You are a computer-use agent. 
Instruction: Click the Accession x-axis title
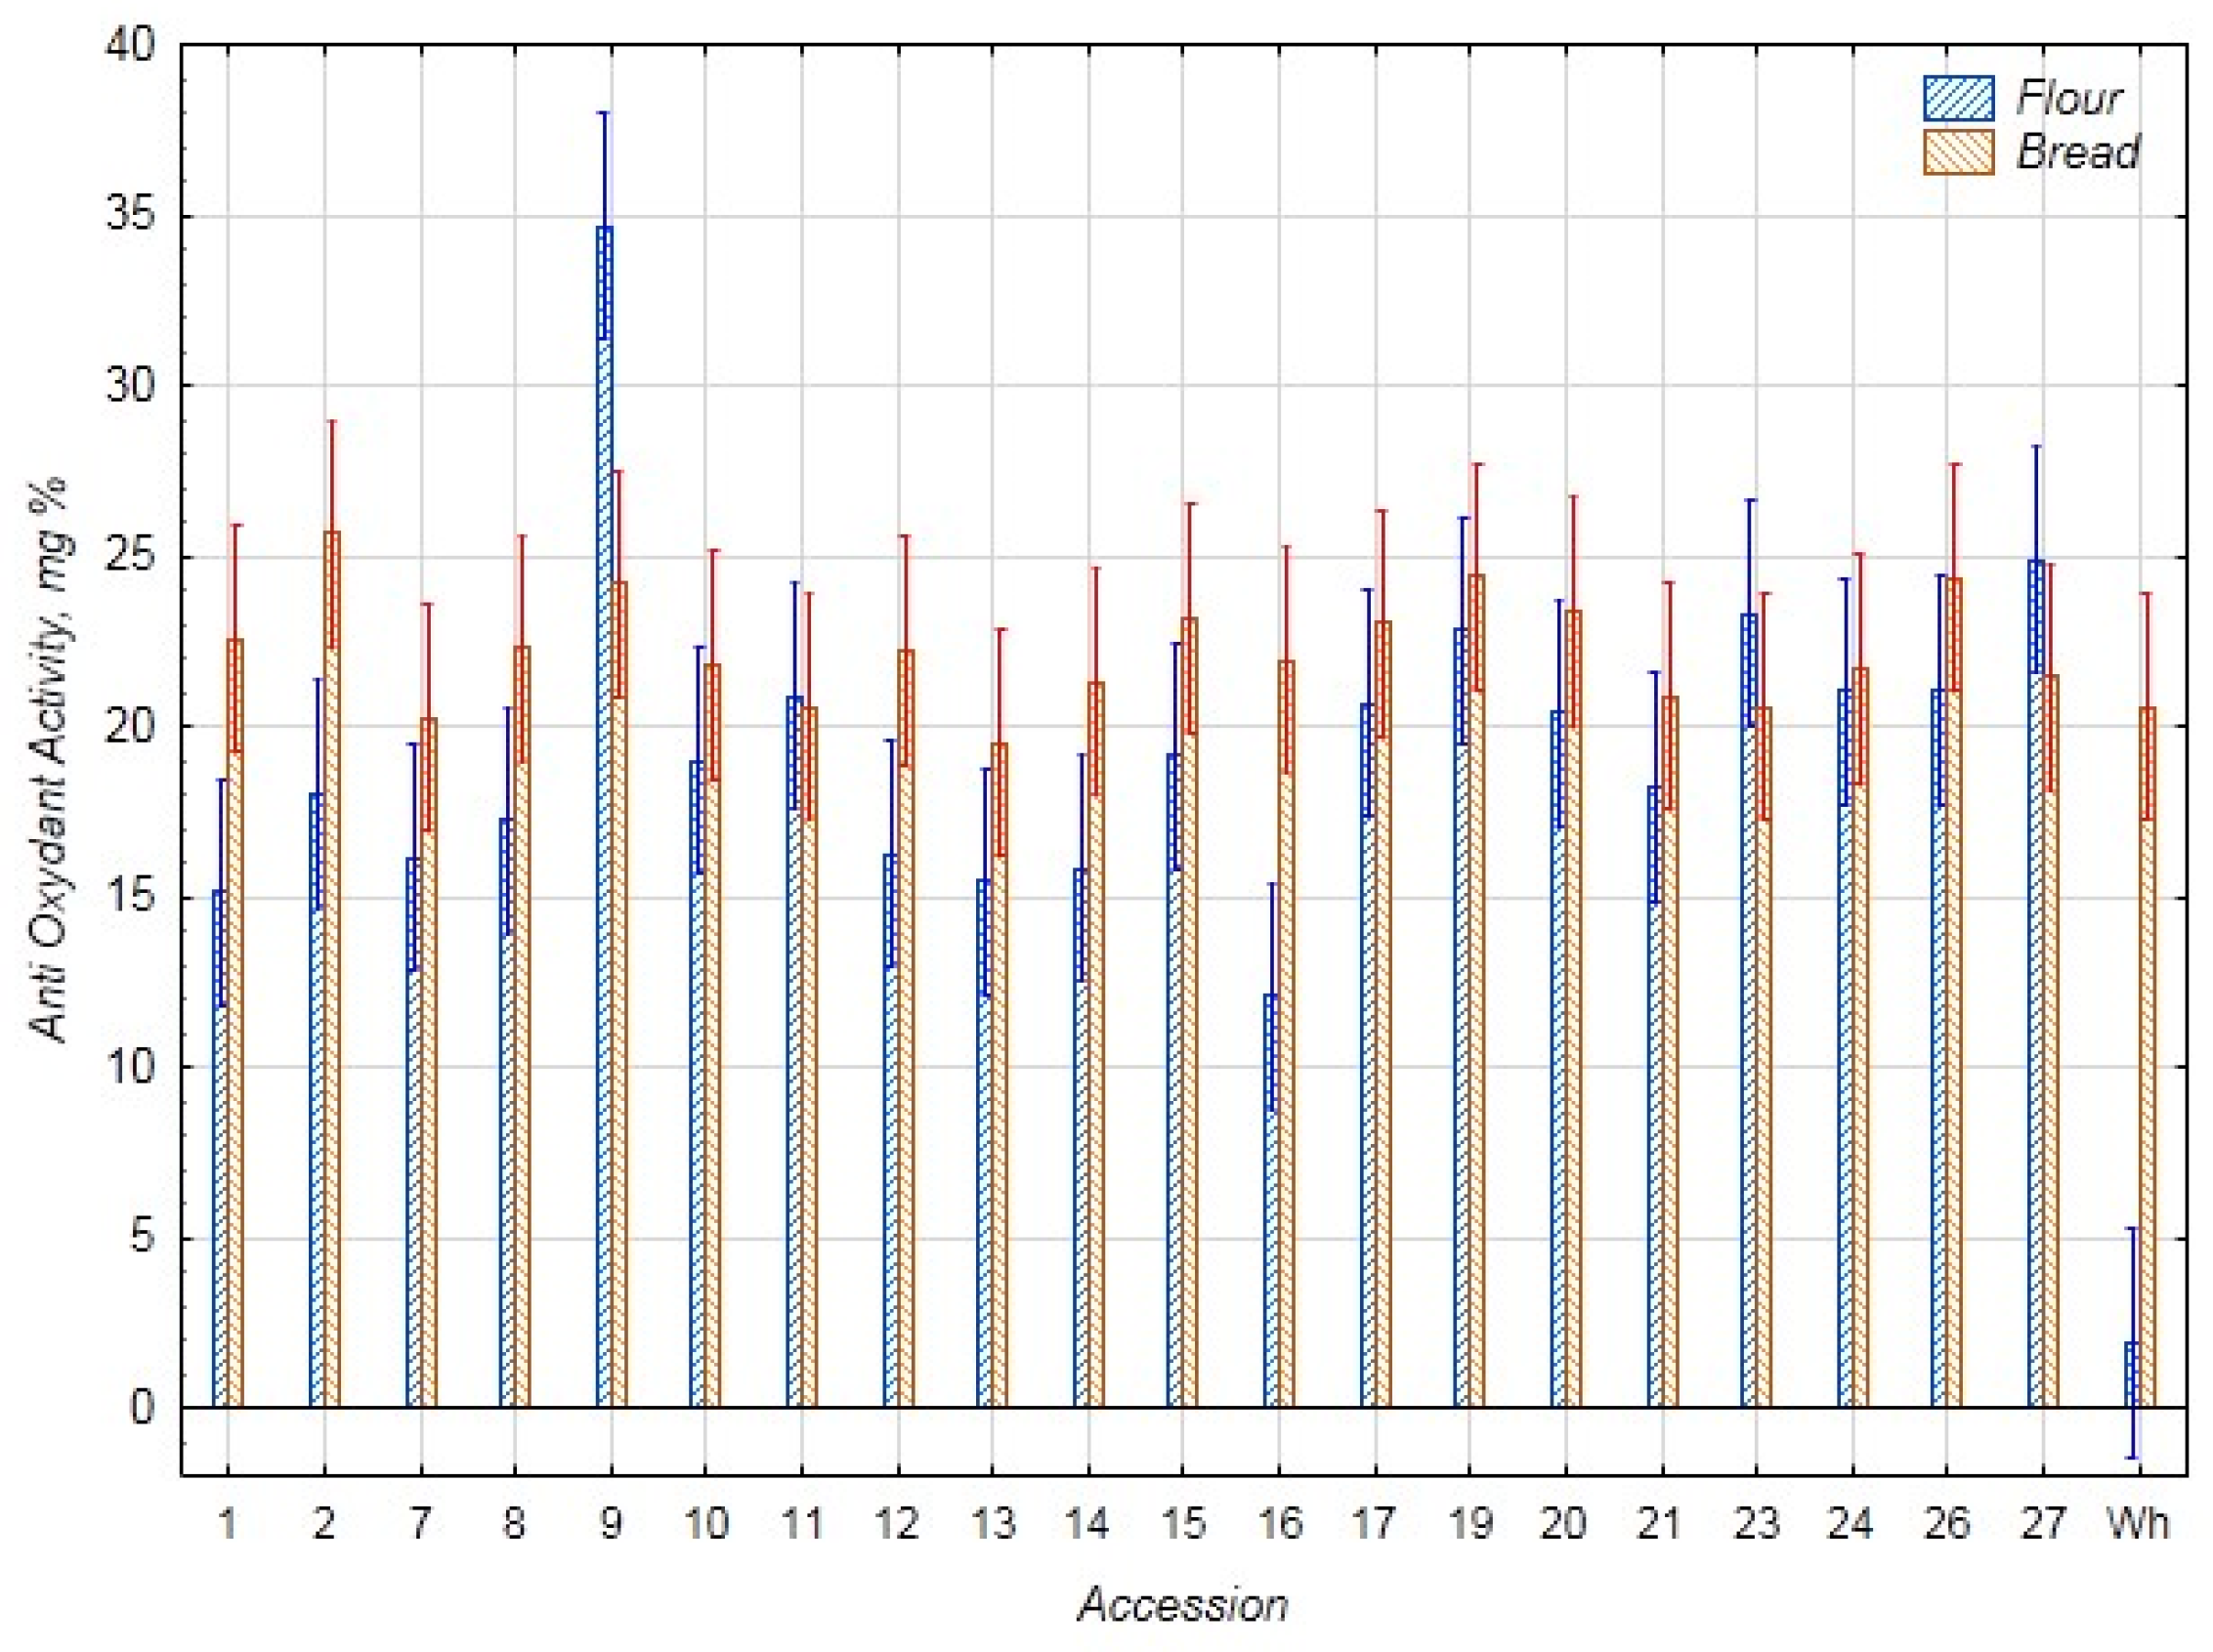(1183, 1604)
